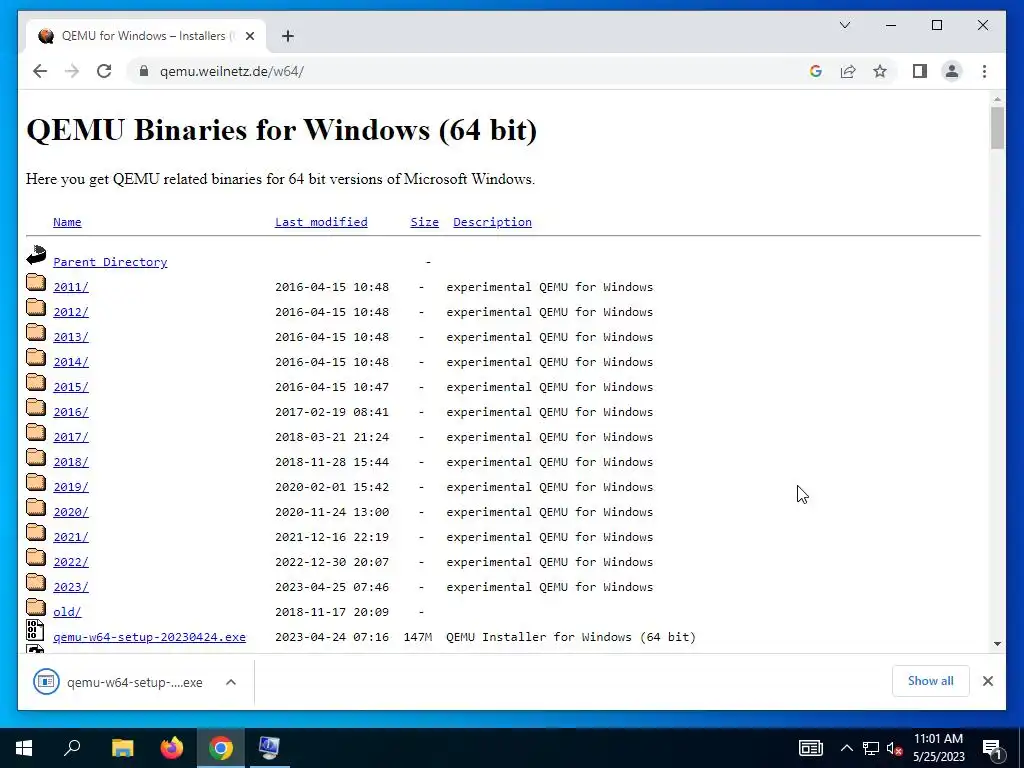Open the 2022/ folder link

tap(71, 562)
